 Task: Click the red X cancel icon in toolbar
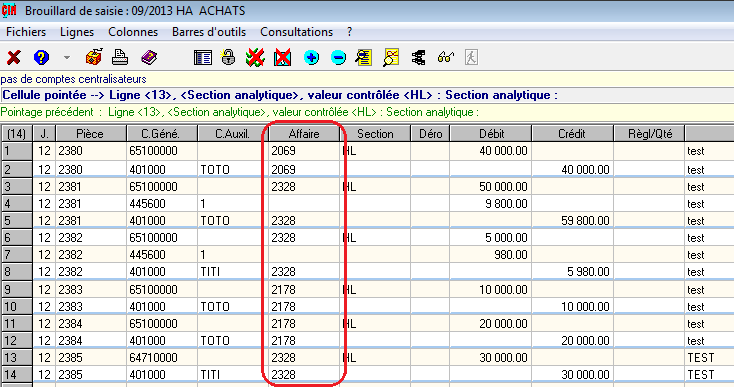coord(14,58)
